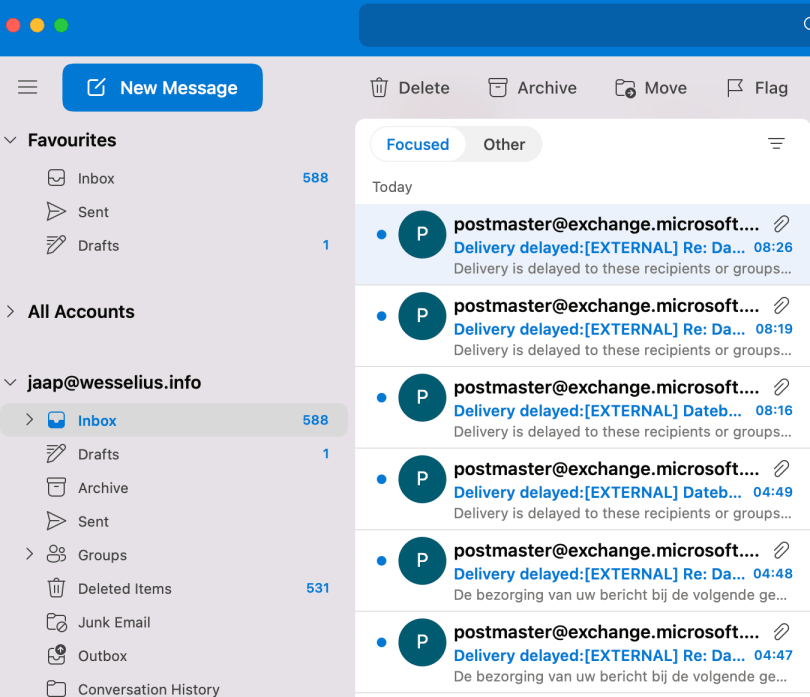Viewport: 810px width, 697px height.
Task: Toggle the sidebar with hamburger menu icon
Action: (27, 88)
